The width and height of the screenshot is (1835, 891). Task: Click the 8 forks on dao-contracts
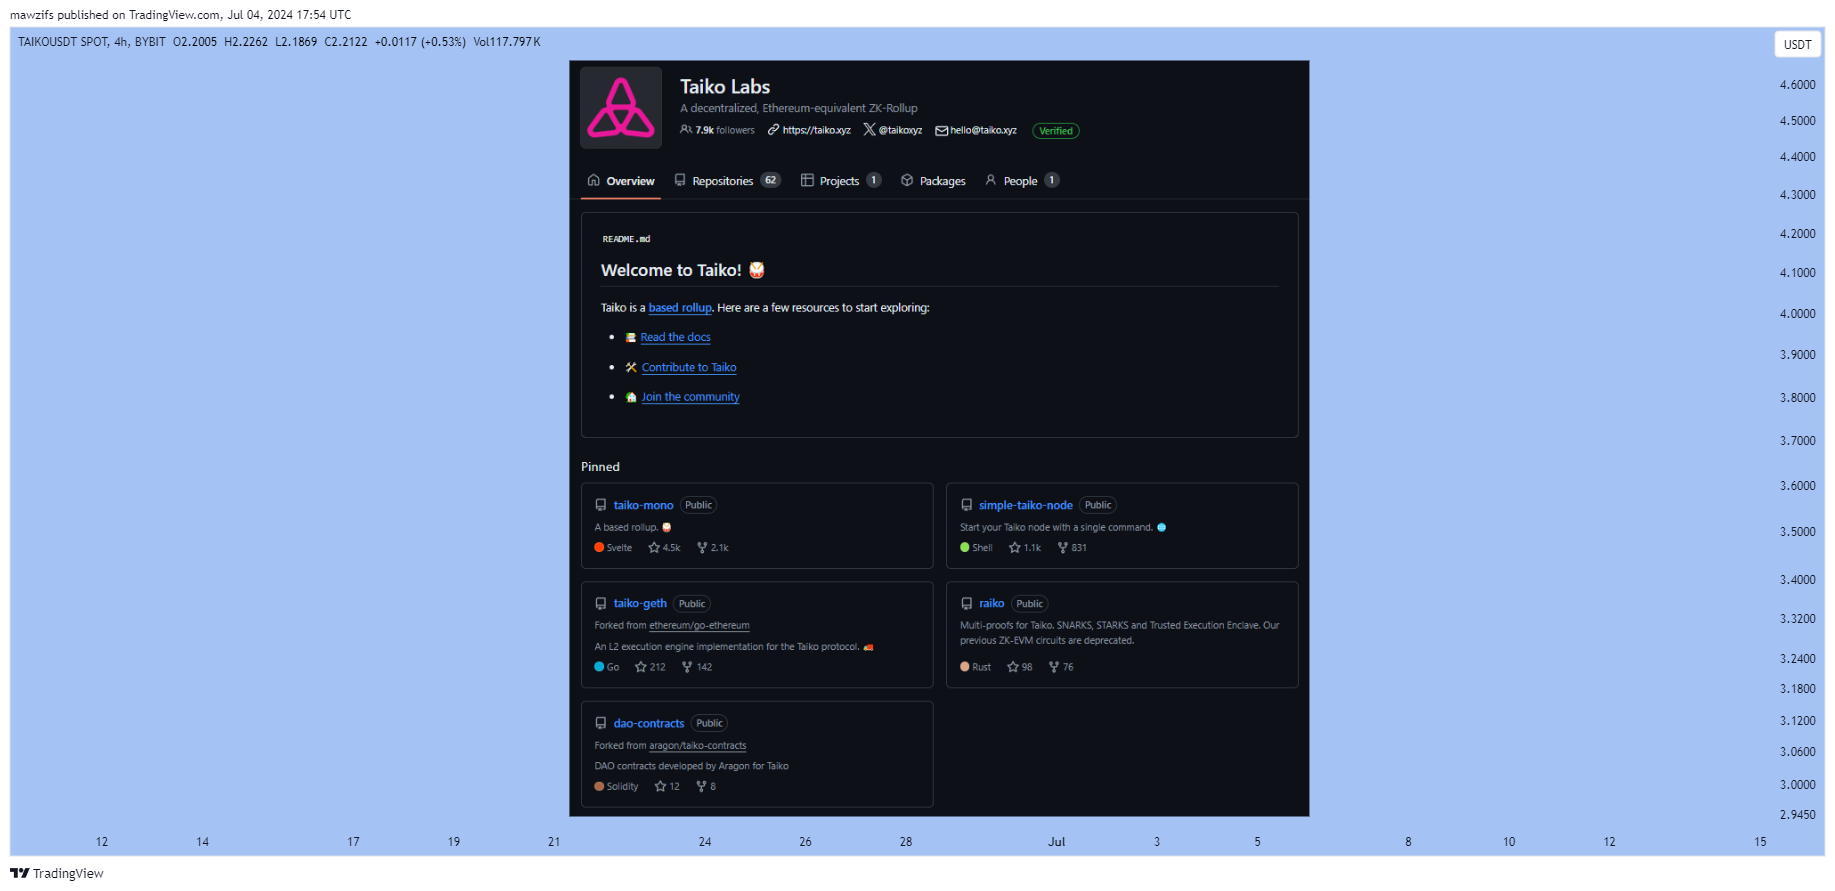706,787
